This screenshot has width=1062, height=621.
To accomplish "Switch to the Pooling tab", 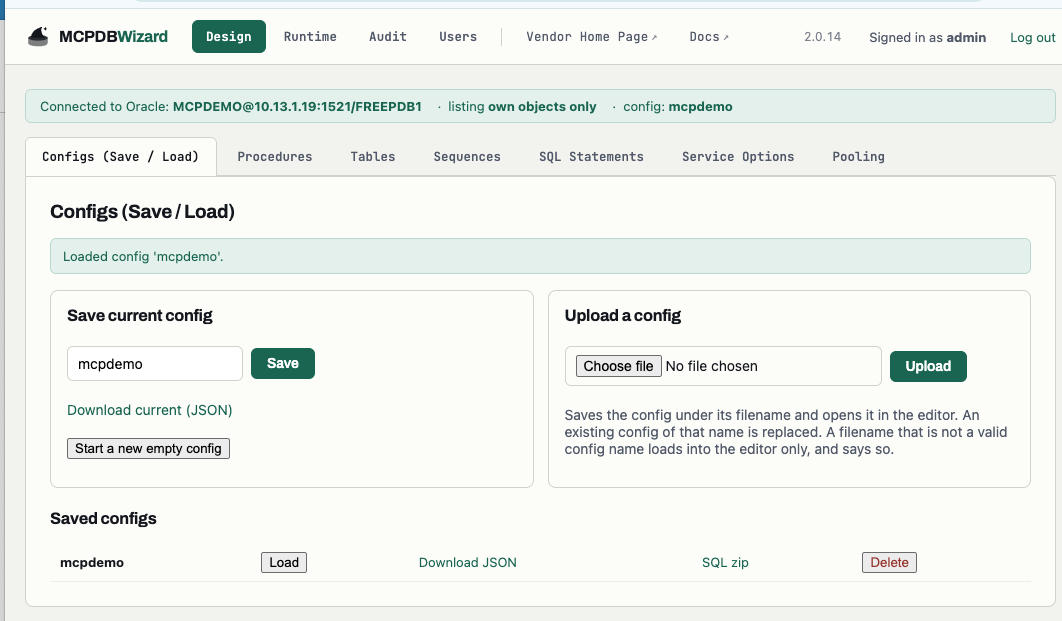I will [858, 156].
